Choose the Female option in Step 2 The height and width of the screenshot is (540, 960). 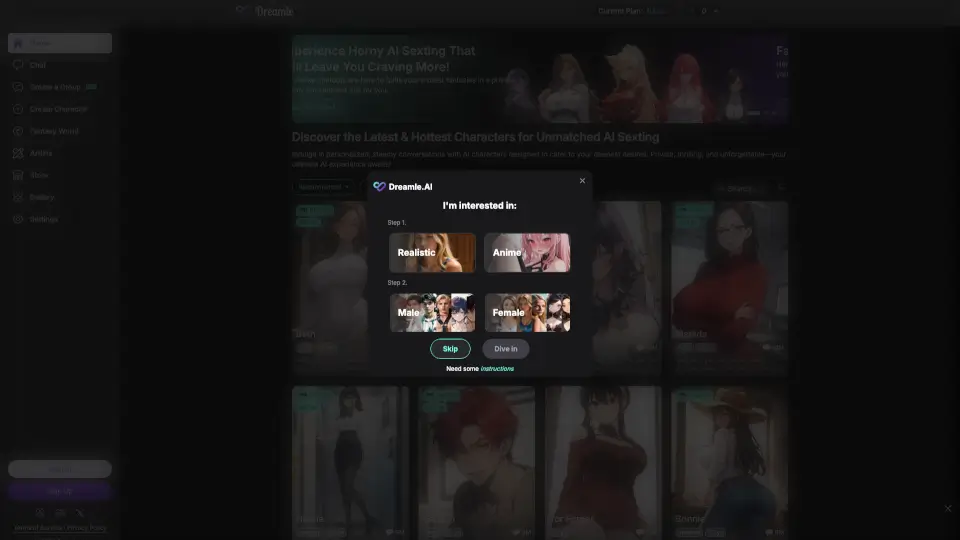[527, 312]
